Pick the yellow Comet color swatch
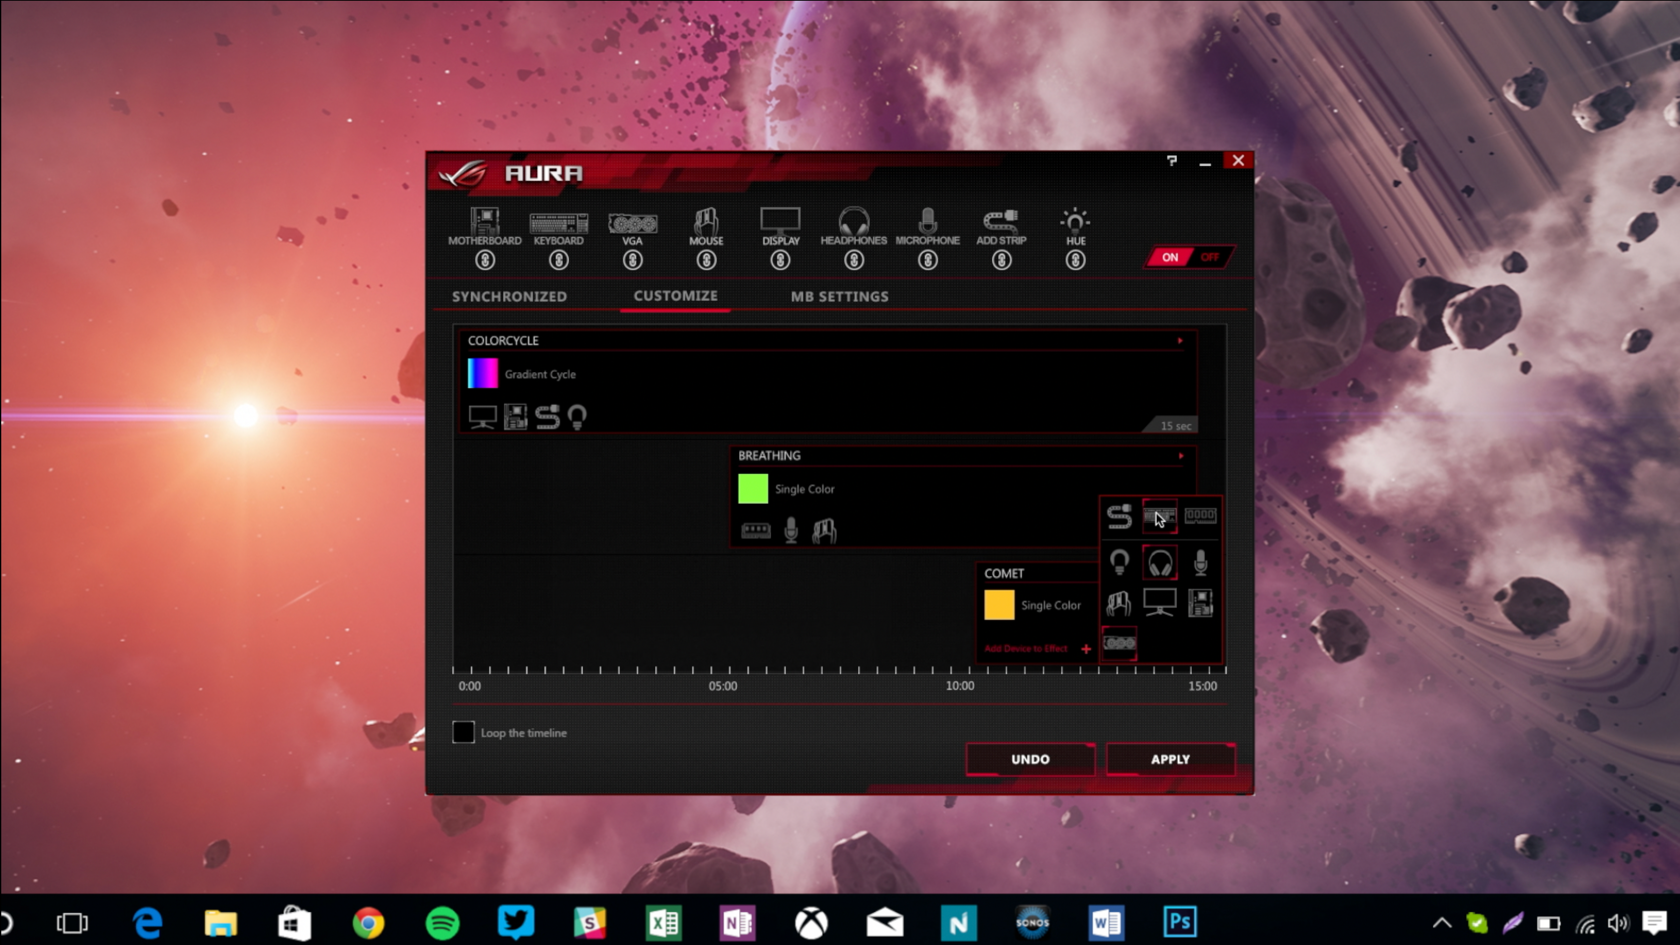This screenshot has height=945, width=1680. (x=999, y=604)
